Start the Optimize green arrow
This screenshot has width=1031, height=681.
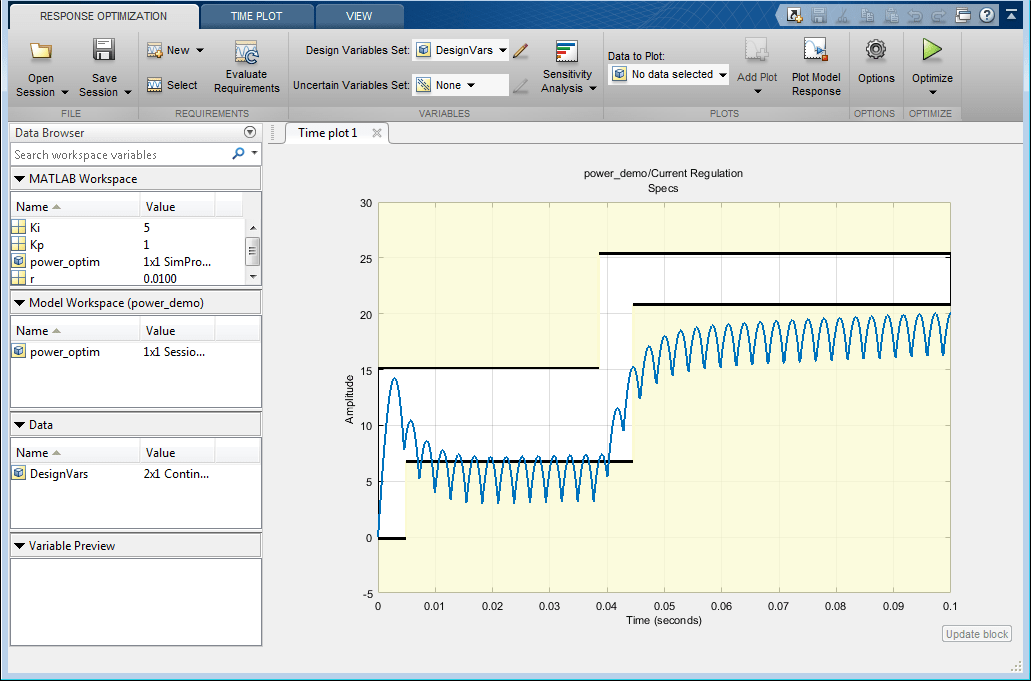coord(932,50)
